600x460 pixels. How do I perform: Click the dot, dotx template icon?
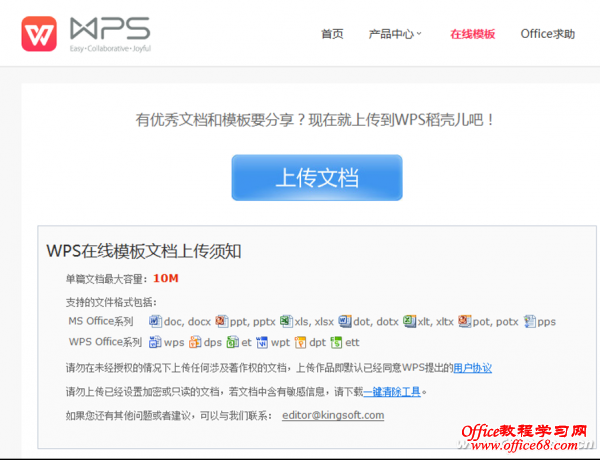point(345,321)
